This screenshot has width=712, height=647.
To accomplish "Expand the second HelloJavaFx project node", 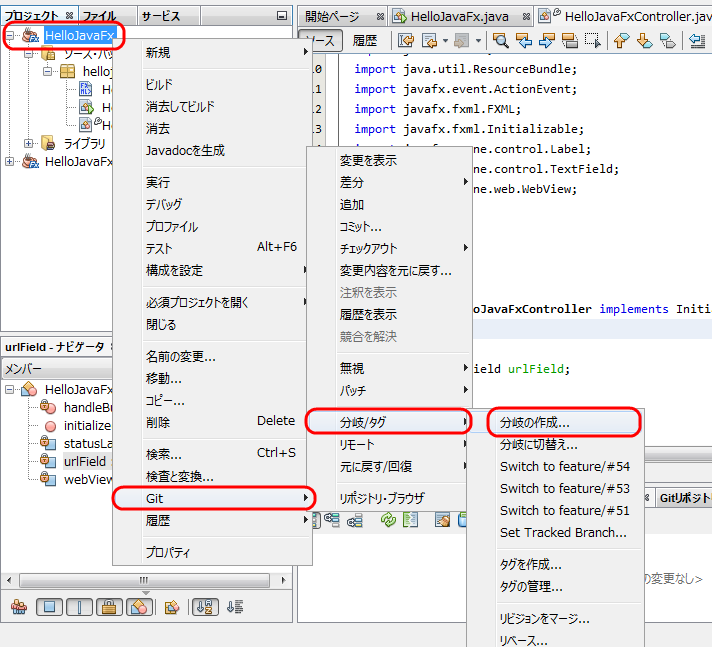I will pos(10,161).
